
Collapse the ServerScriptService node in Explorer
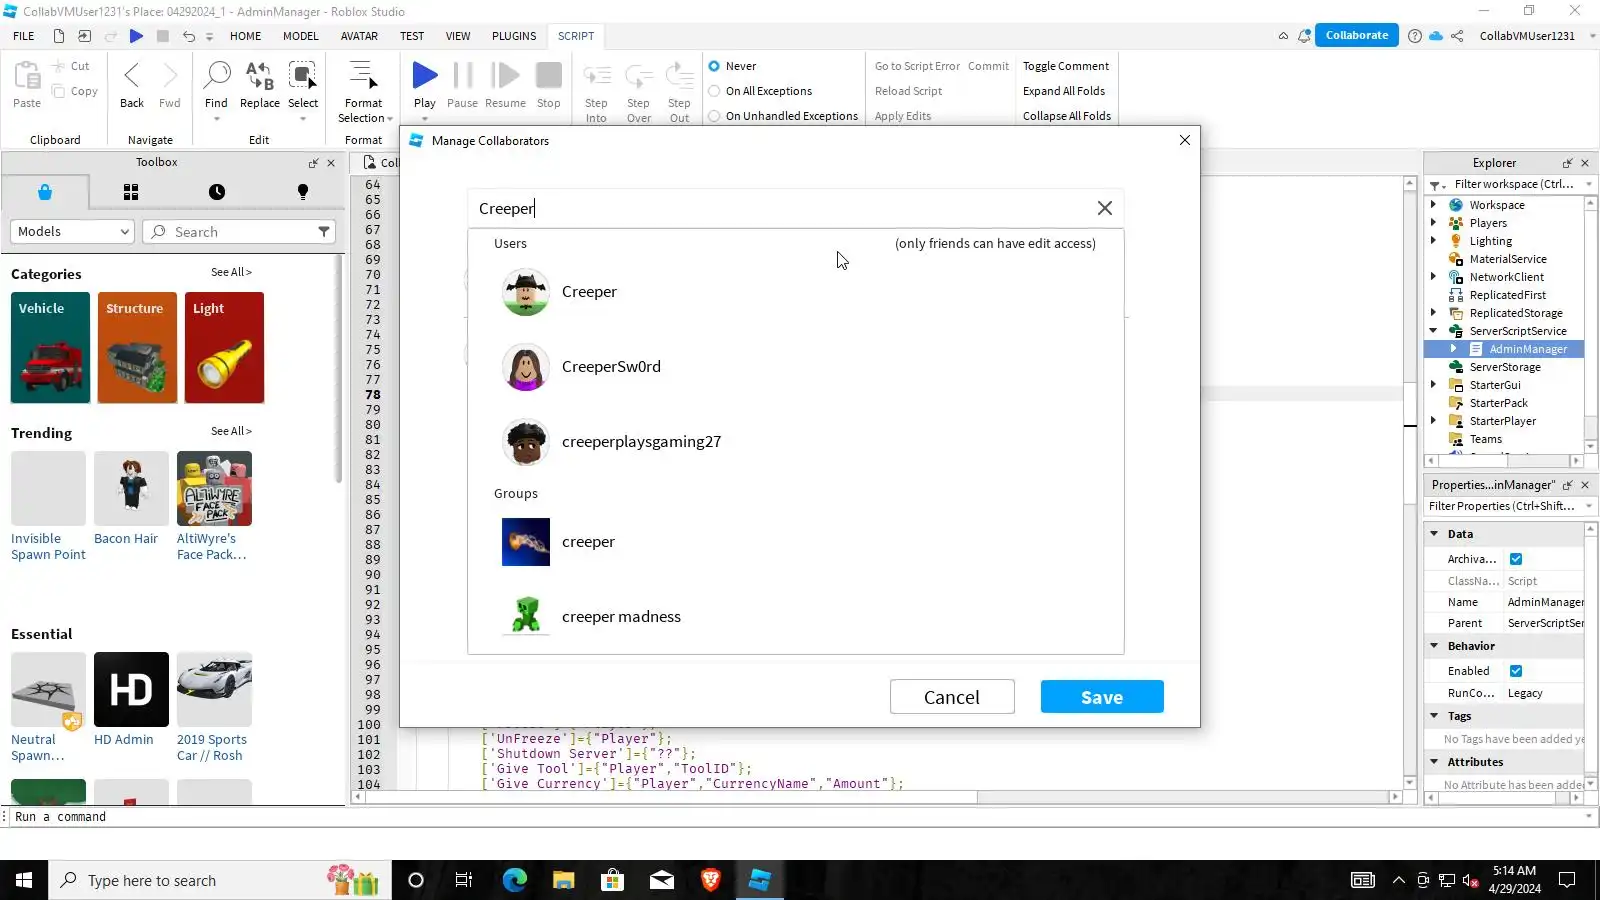coord(1434,330)
